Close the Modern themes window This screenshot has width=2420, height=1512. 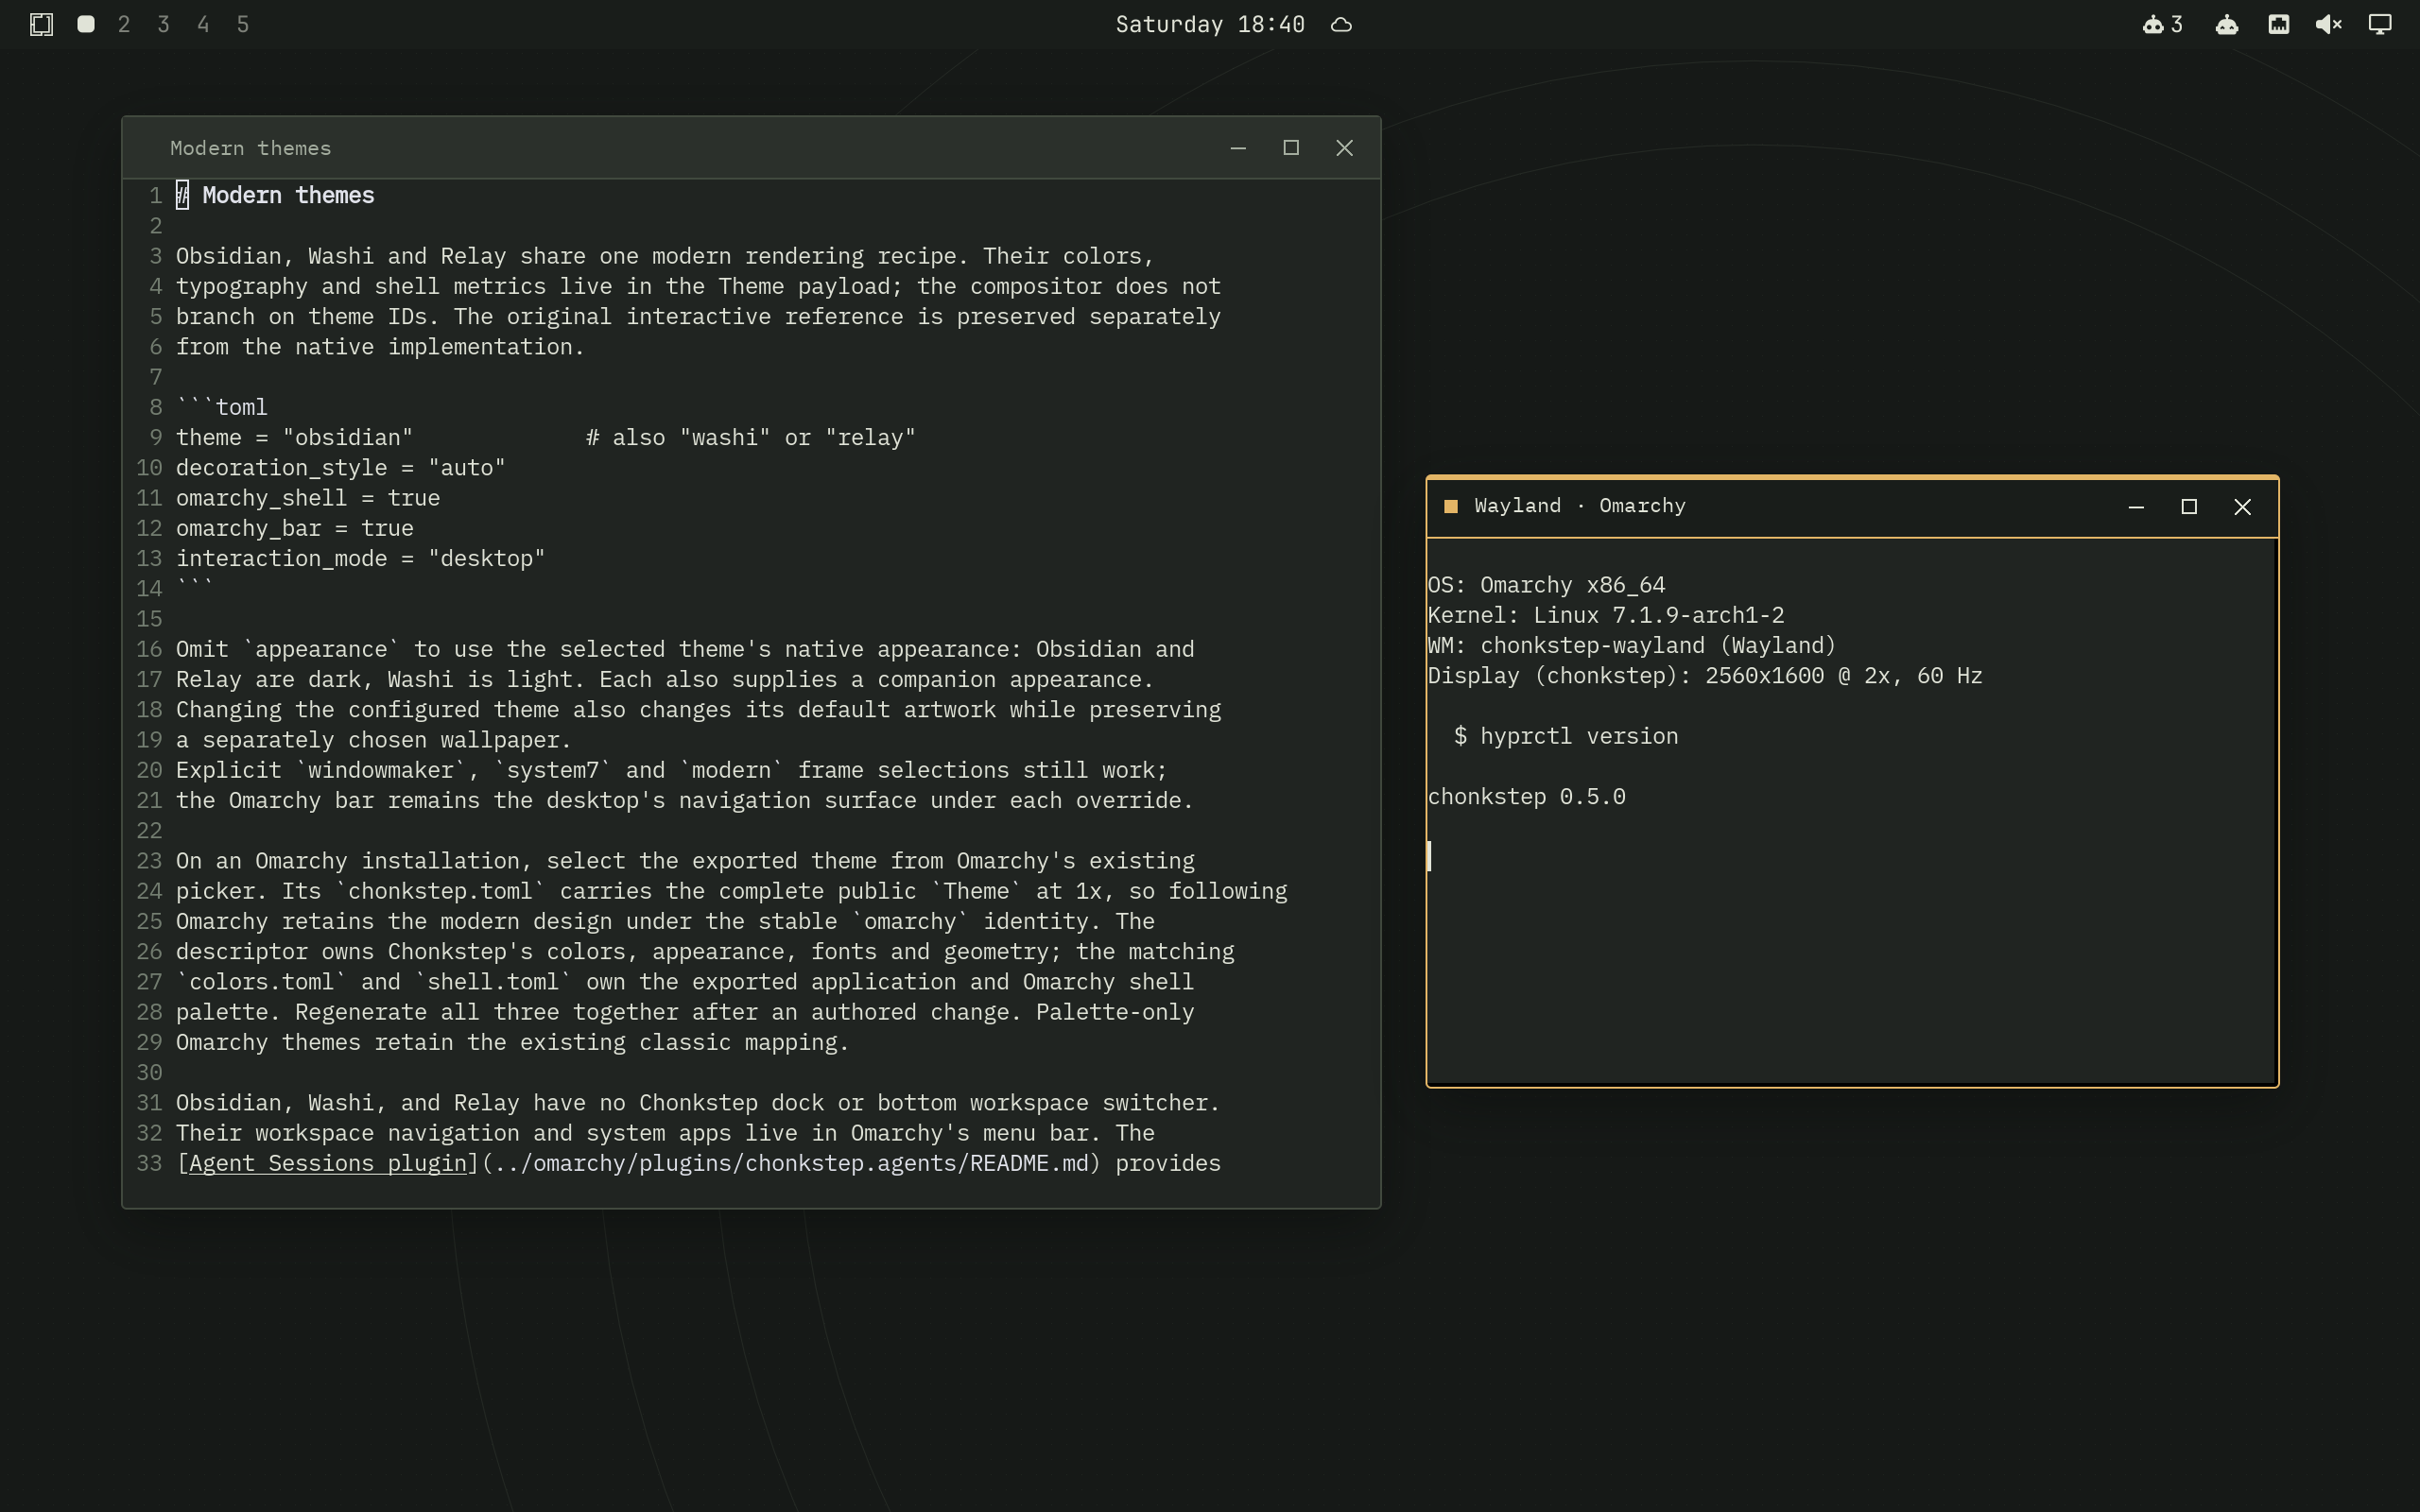[1345, 148]
